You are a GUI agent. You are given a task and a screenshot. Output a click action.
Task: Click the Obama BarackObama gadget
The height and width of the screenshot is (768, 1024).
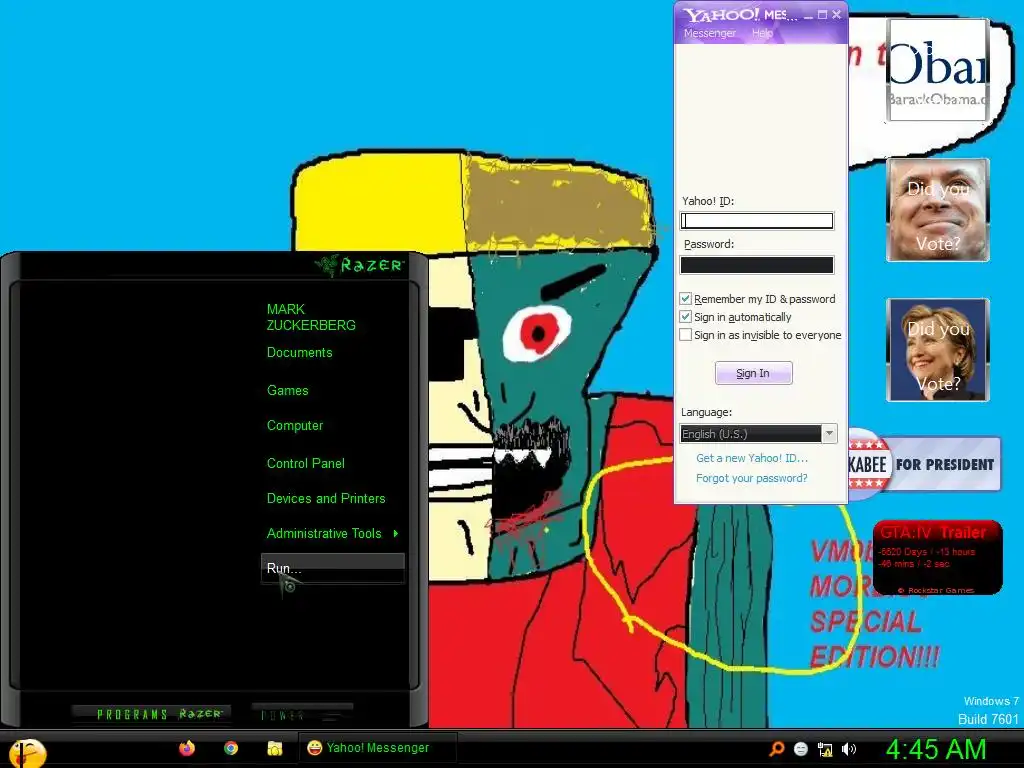pyautogui.click(x=937, y=70)
